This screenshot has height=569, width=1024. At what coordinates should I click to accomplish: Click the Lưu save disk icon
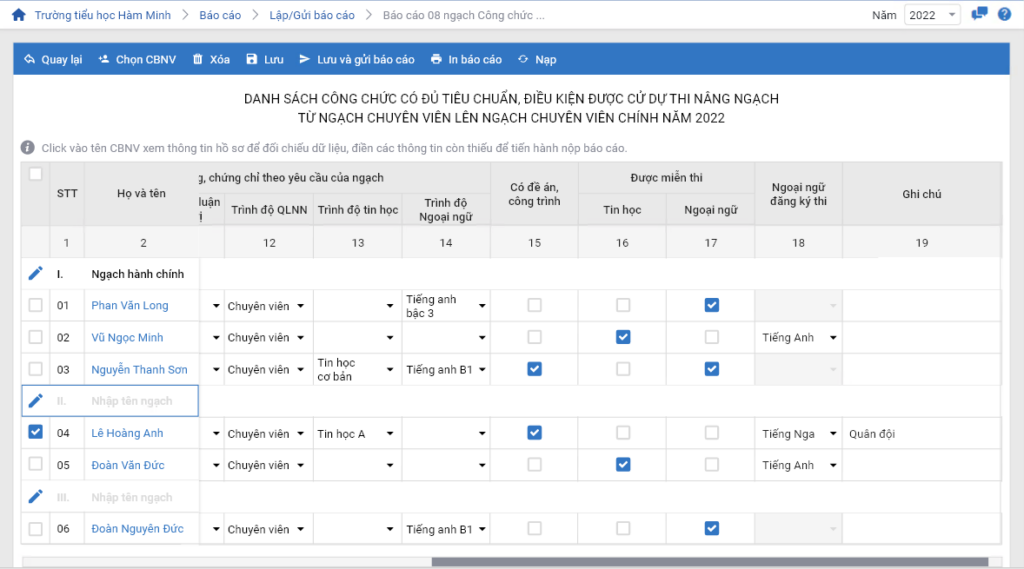(252, 59)
